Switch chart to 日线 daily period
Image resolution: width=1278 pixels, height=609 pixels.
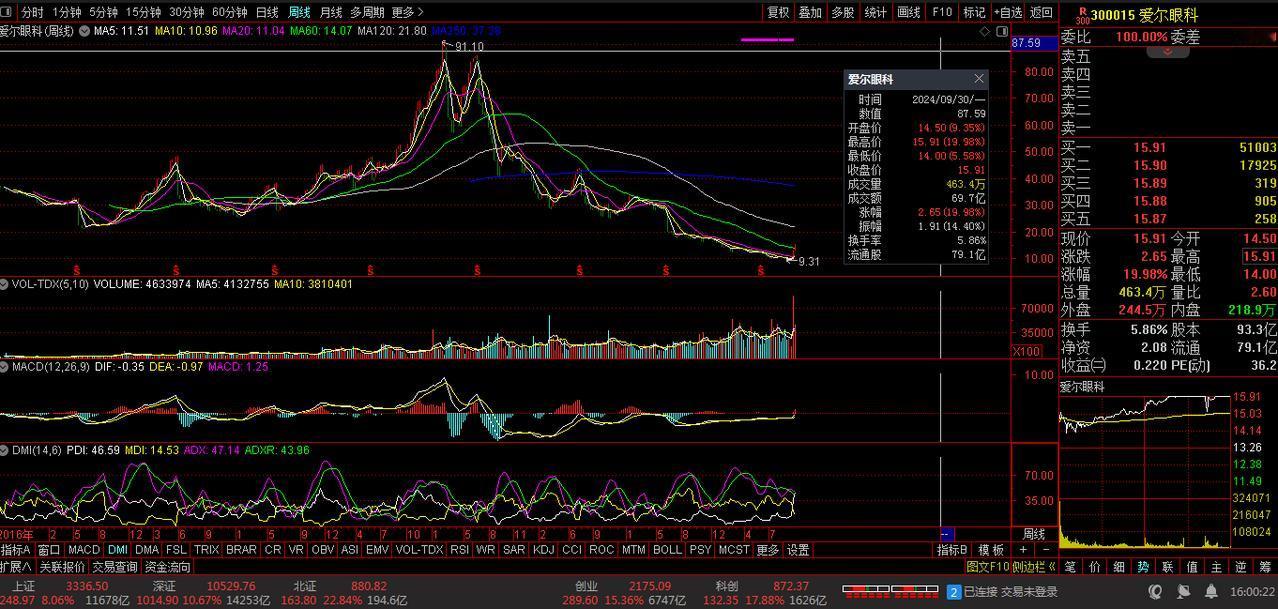pyautogui.click(x=267, y=12)
